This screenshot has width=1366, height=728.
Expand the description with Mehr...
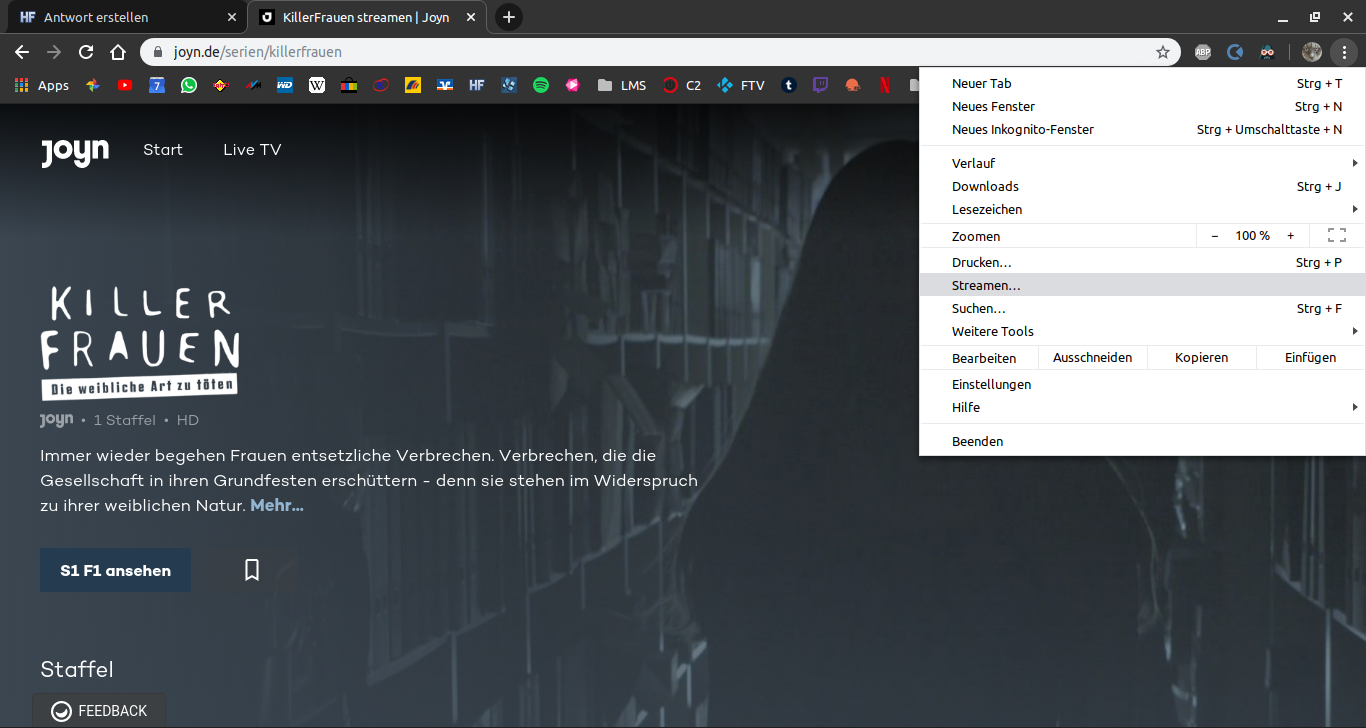point(277,505)
